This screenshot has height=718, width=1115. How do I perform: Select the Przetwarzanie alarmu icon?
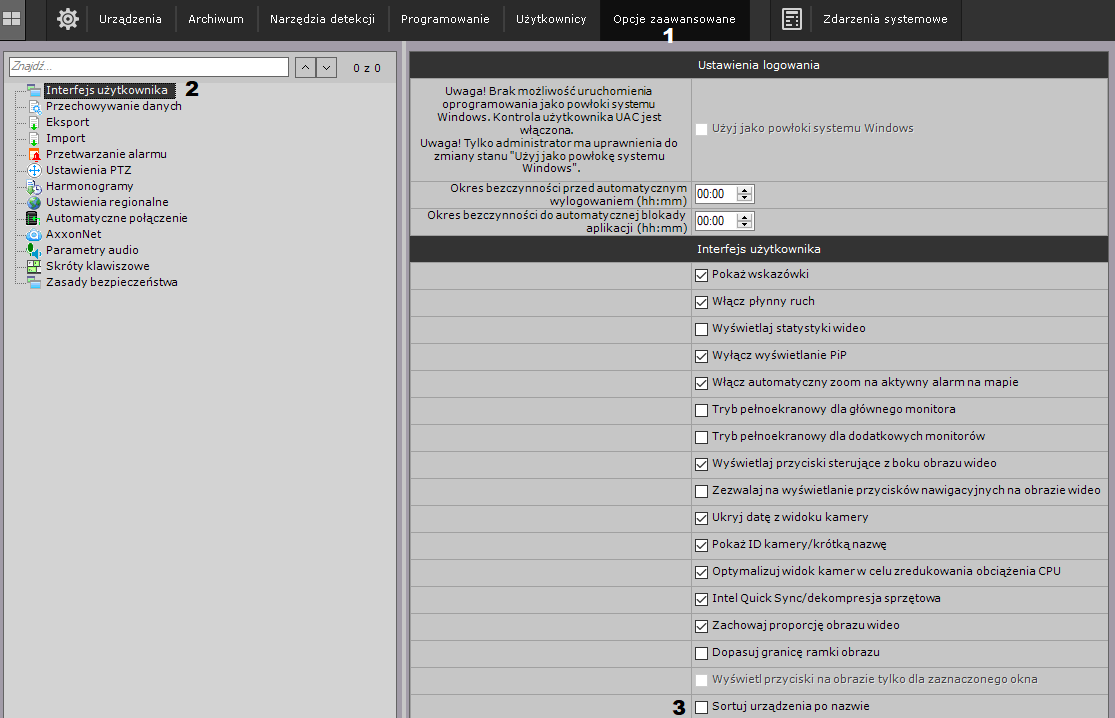tap(34, 154)
